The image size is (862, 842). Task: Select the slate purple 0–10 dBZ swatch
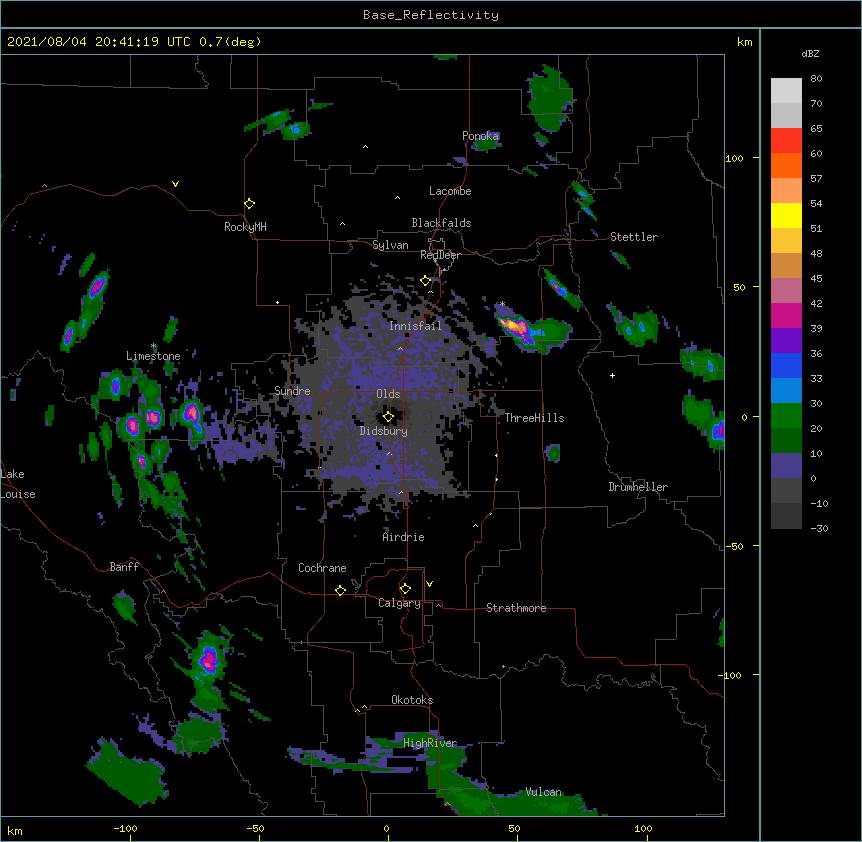coord(786,466)
